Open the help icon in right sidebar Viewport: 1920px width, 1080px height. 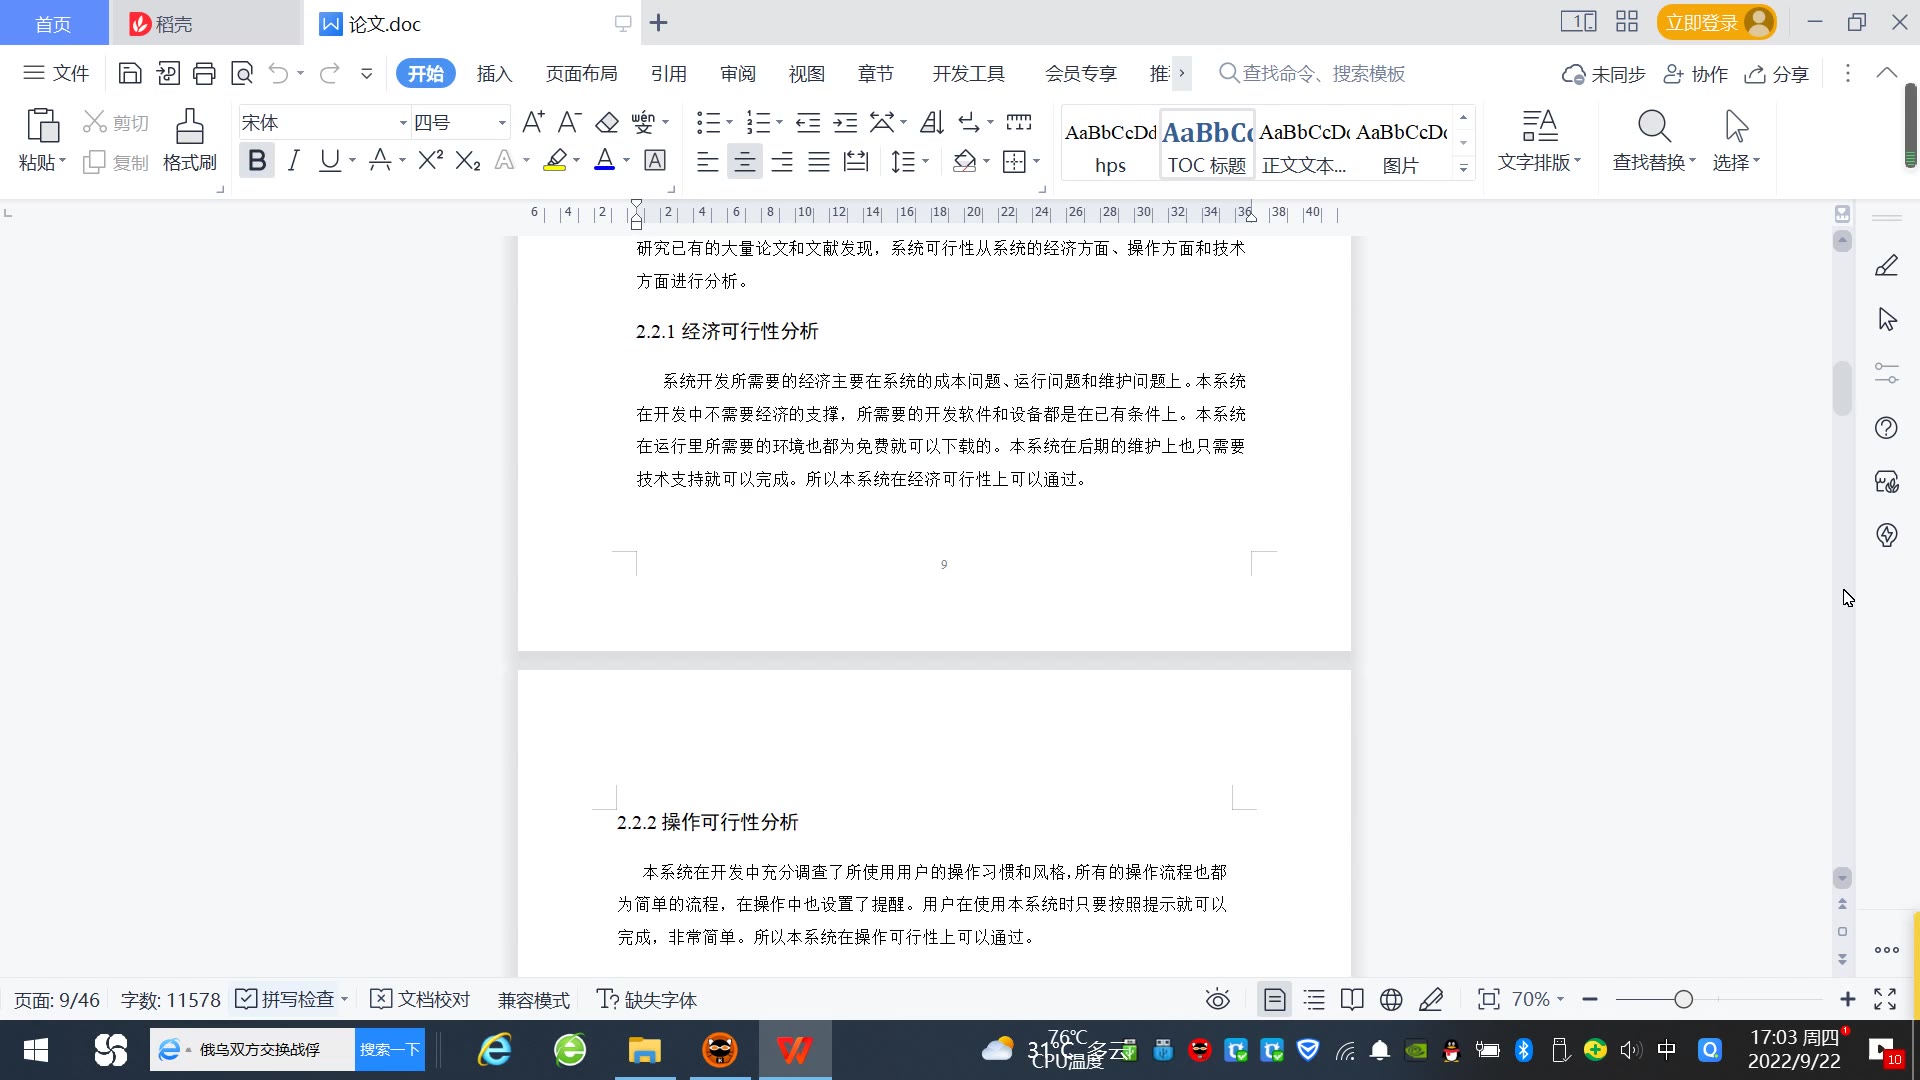point(1886,428)
